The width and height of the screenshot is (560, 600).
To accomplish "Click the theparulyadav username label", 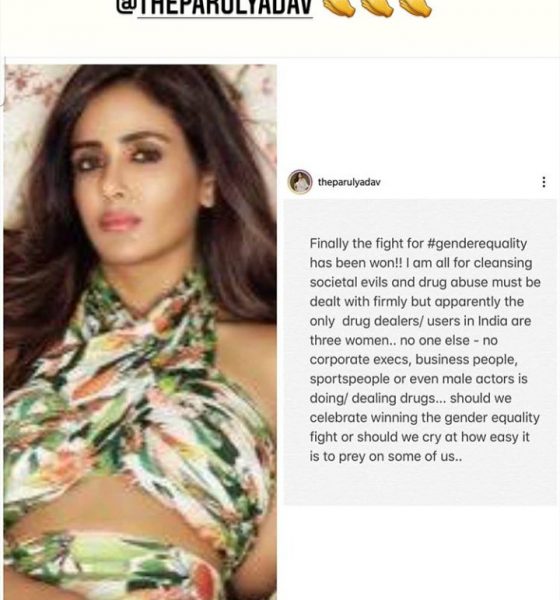I will (349, 182).
